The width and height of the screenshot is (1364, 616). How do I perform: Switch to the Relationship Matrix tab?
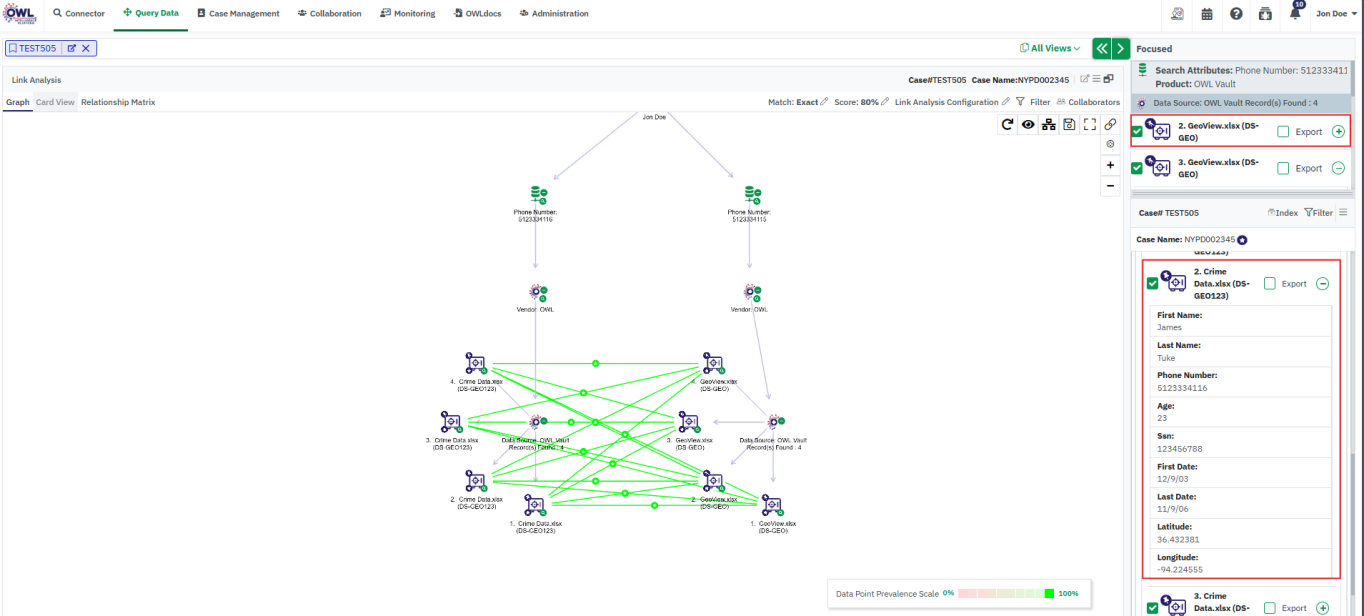point(118,102)
